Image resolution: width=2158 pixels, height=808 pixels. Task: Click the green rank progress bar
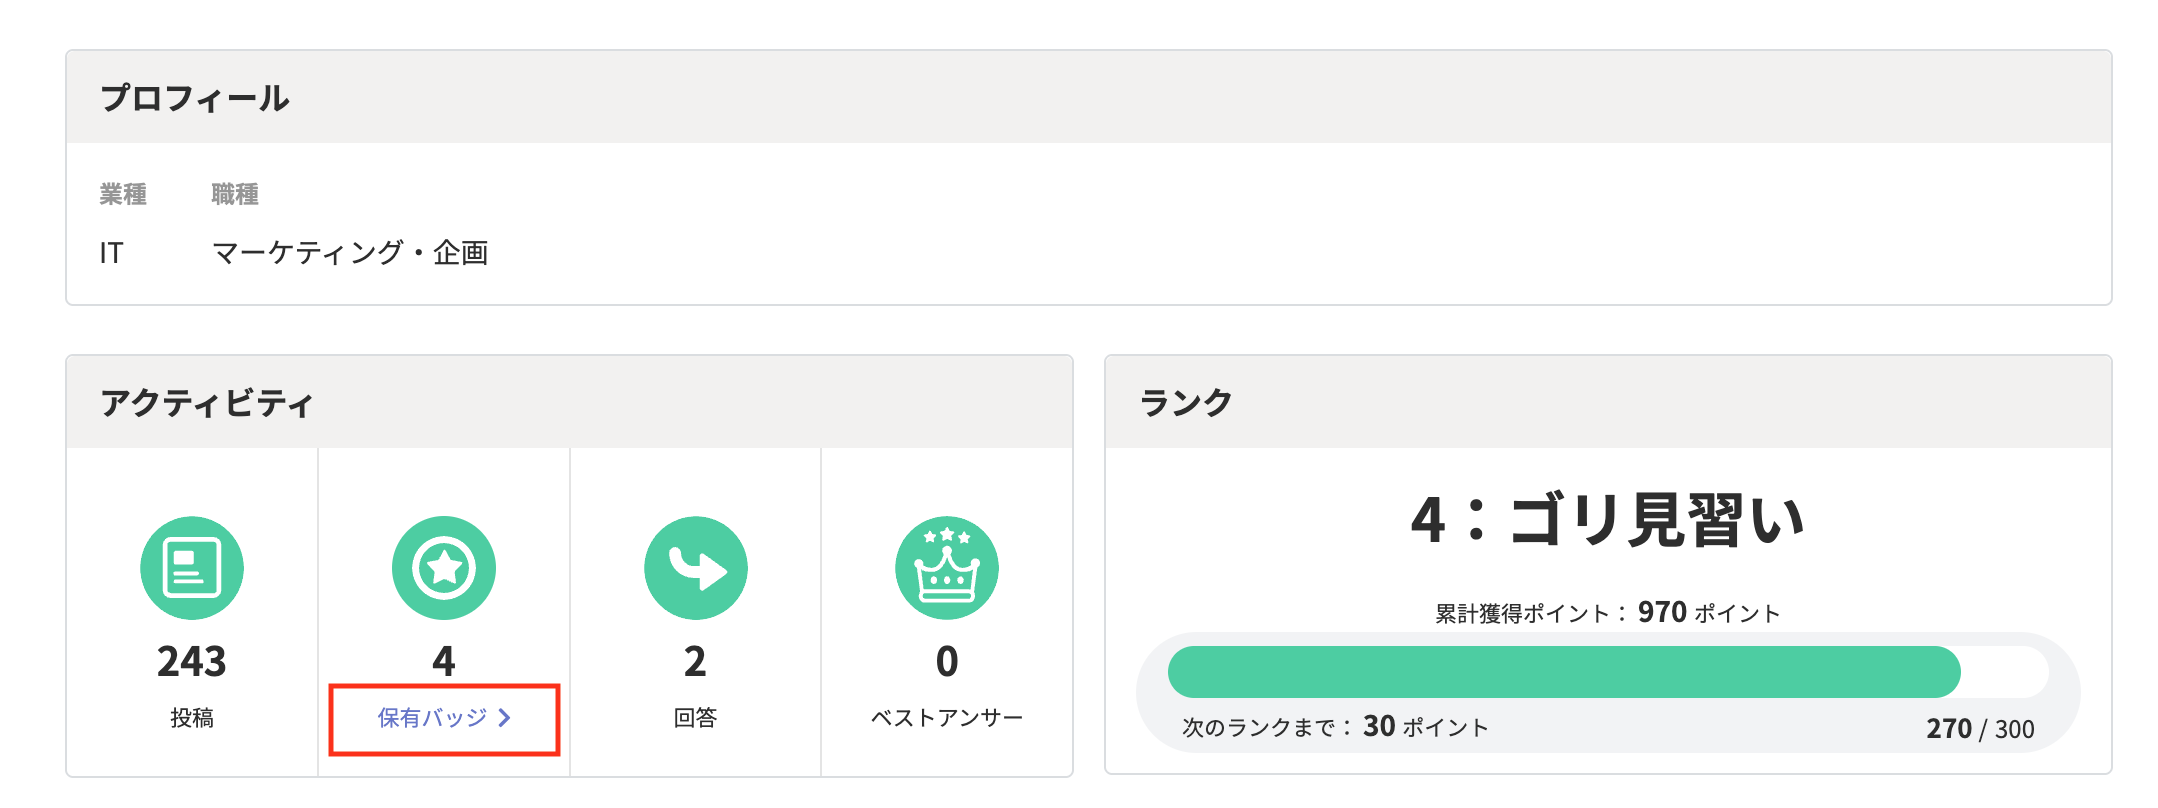[1564, 672]
